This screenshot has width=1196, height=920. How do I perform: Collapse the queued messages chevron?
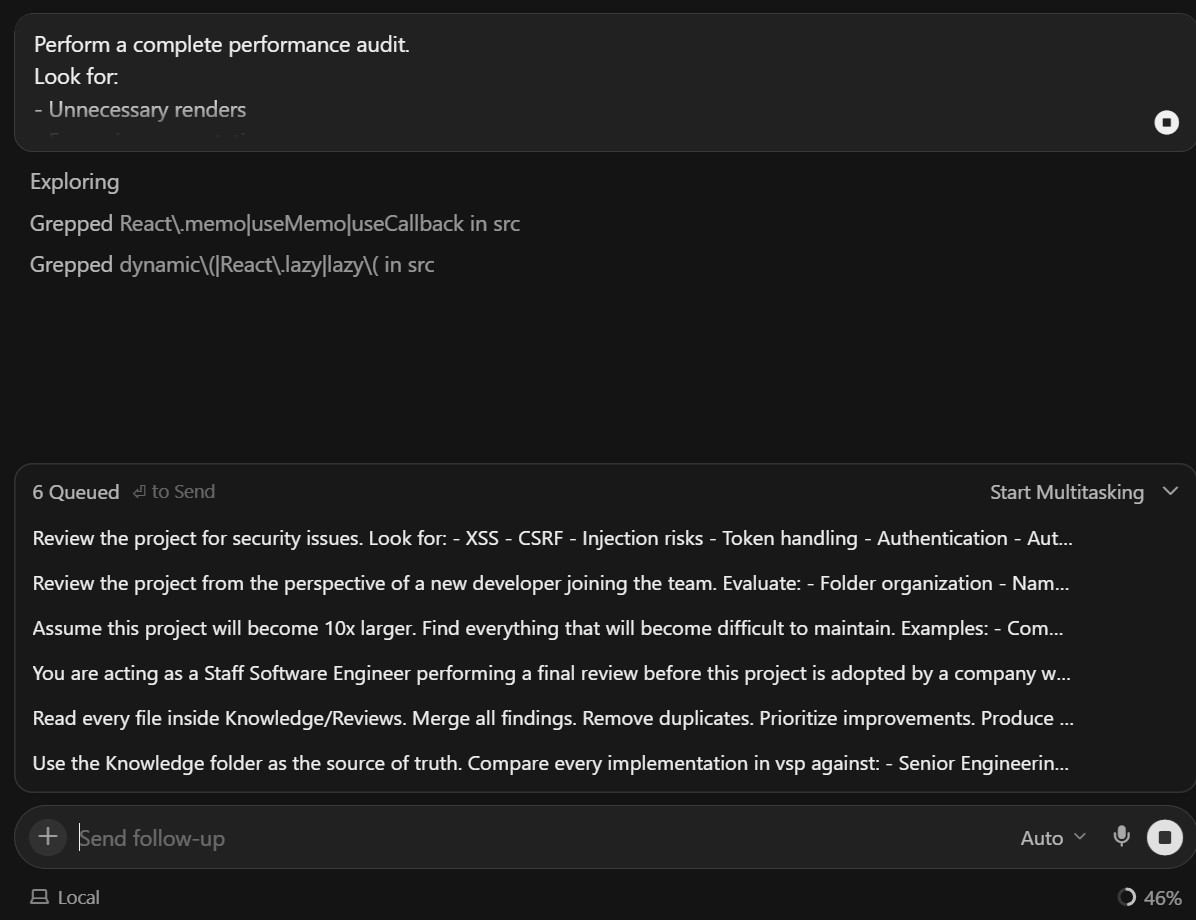click(x=1170, y=491)
